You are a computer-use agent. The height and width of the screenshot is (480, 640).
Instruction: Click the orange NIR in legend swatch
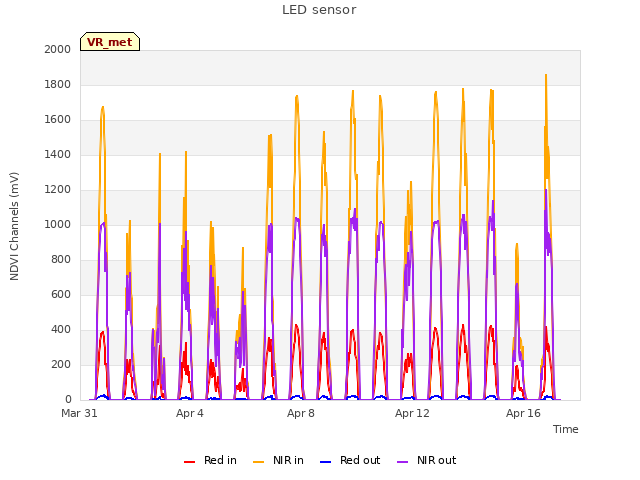point(258,462)
